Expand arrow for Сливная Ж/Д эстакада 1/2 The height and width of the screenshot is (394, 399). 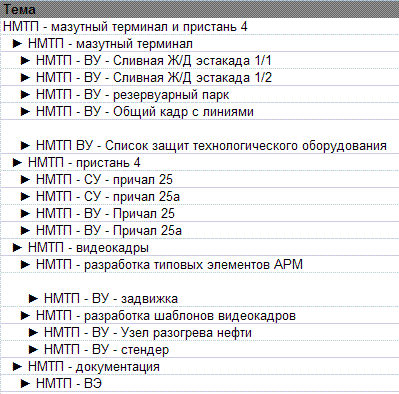(x=25, y=78)
